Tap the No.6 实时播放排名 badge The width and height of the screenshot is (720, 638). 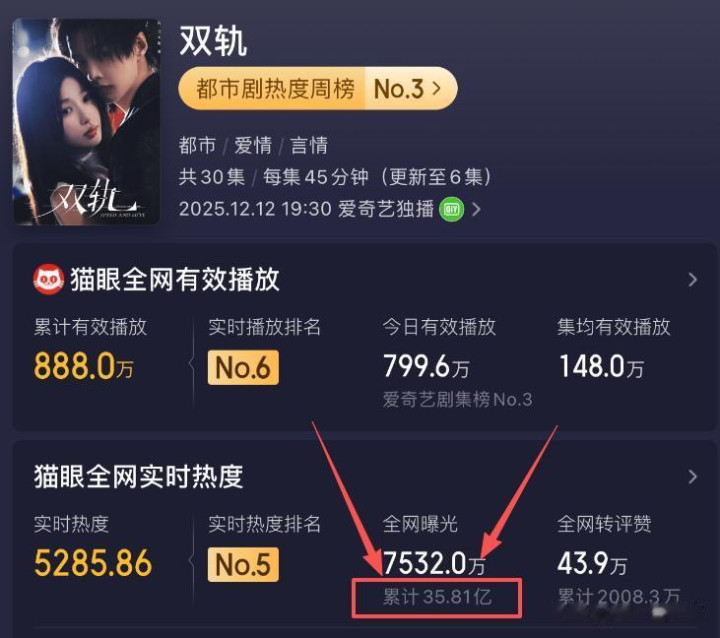coord(243,367)
